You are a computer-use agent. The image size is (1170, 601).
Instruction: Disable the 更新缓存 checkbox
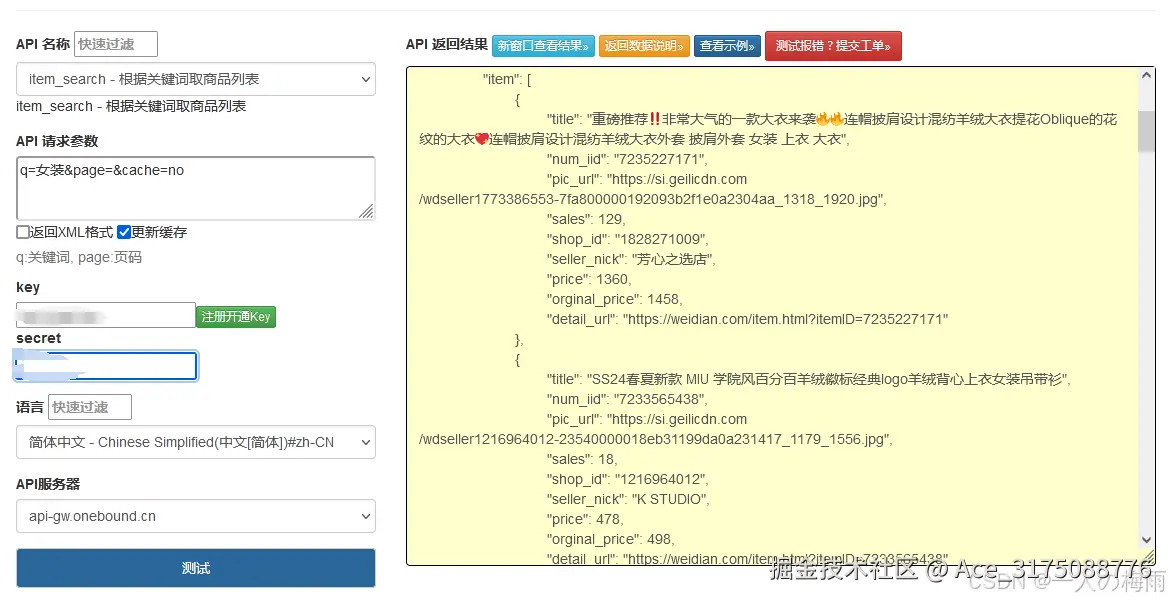[x=124, y=231]
